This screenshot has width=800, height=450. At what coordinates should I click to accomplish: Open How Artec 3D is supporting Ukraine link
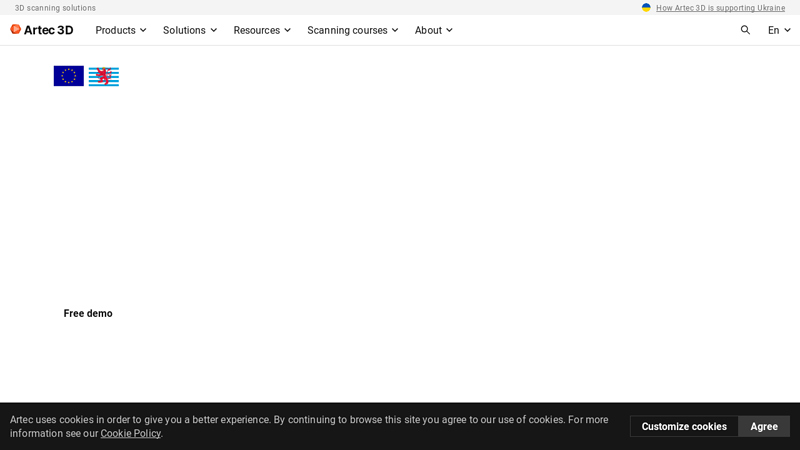(720, 8)
